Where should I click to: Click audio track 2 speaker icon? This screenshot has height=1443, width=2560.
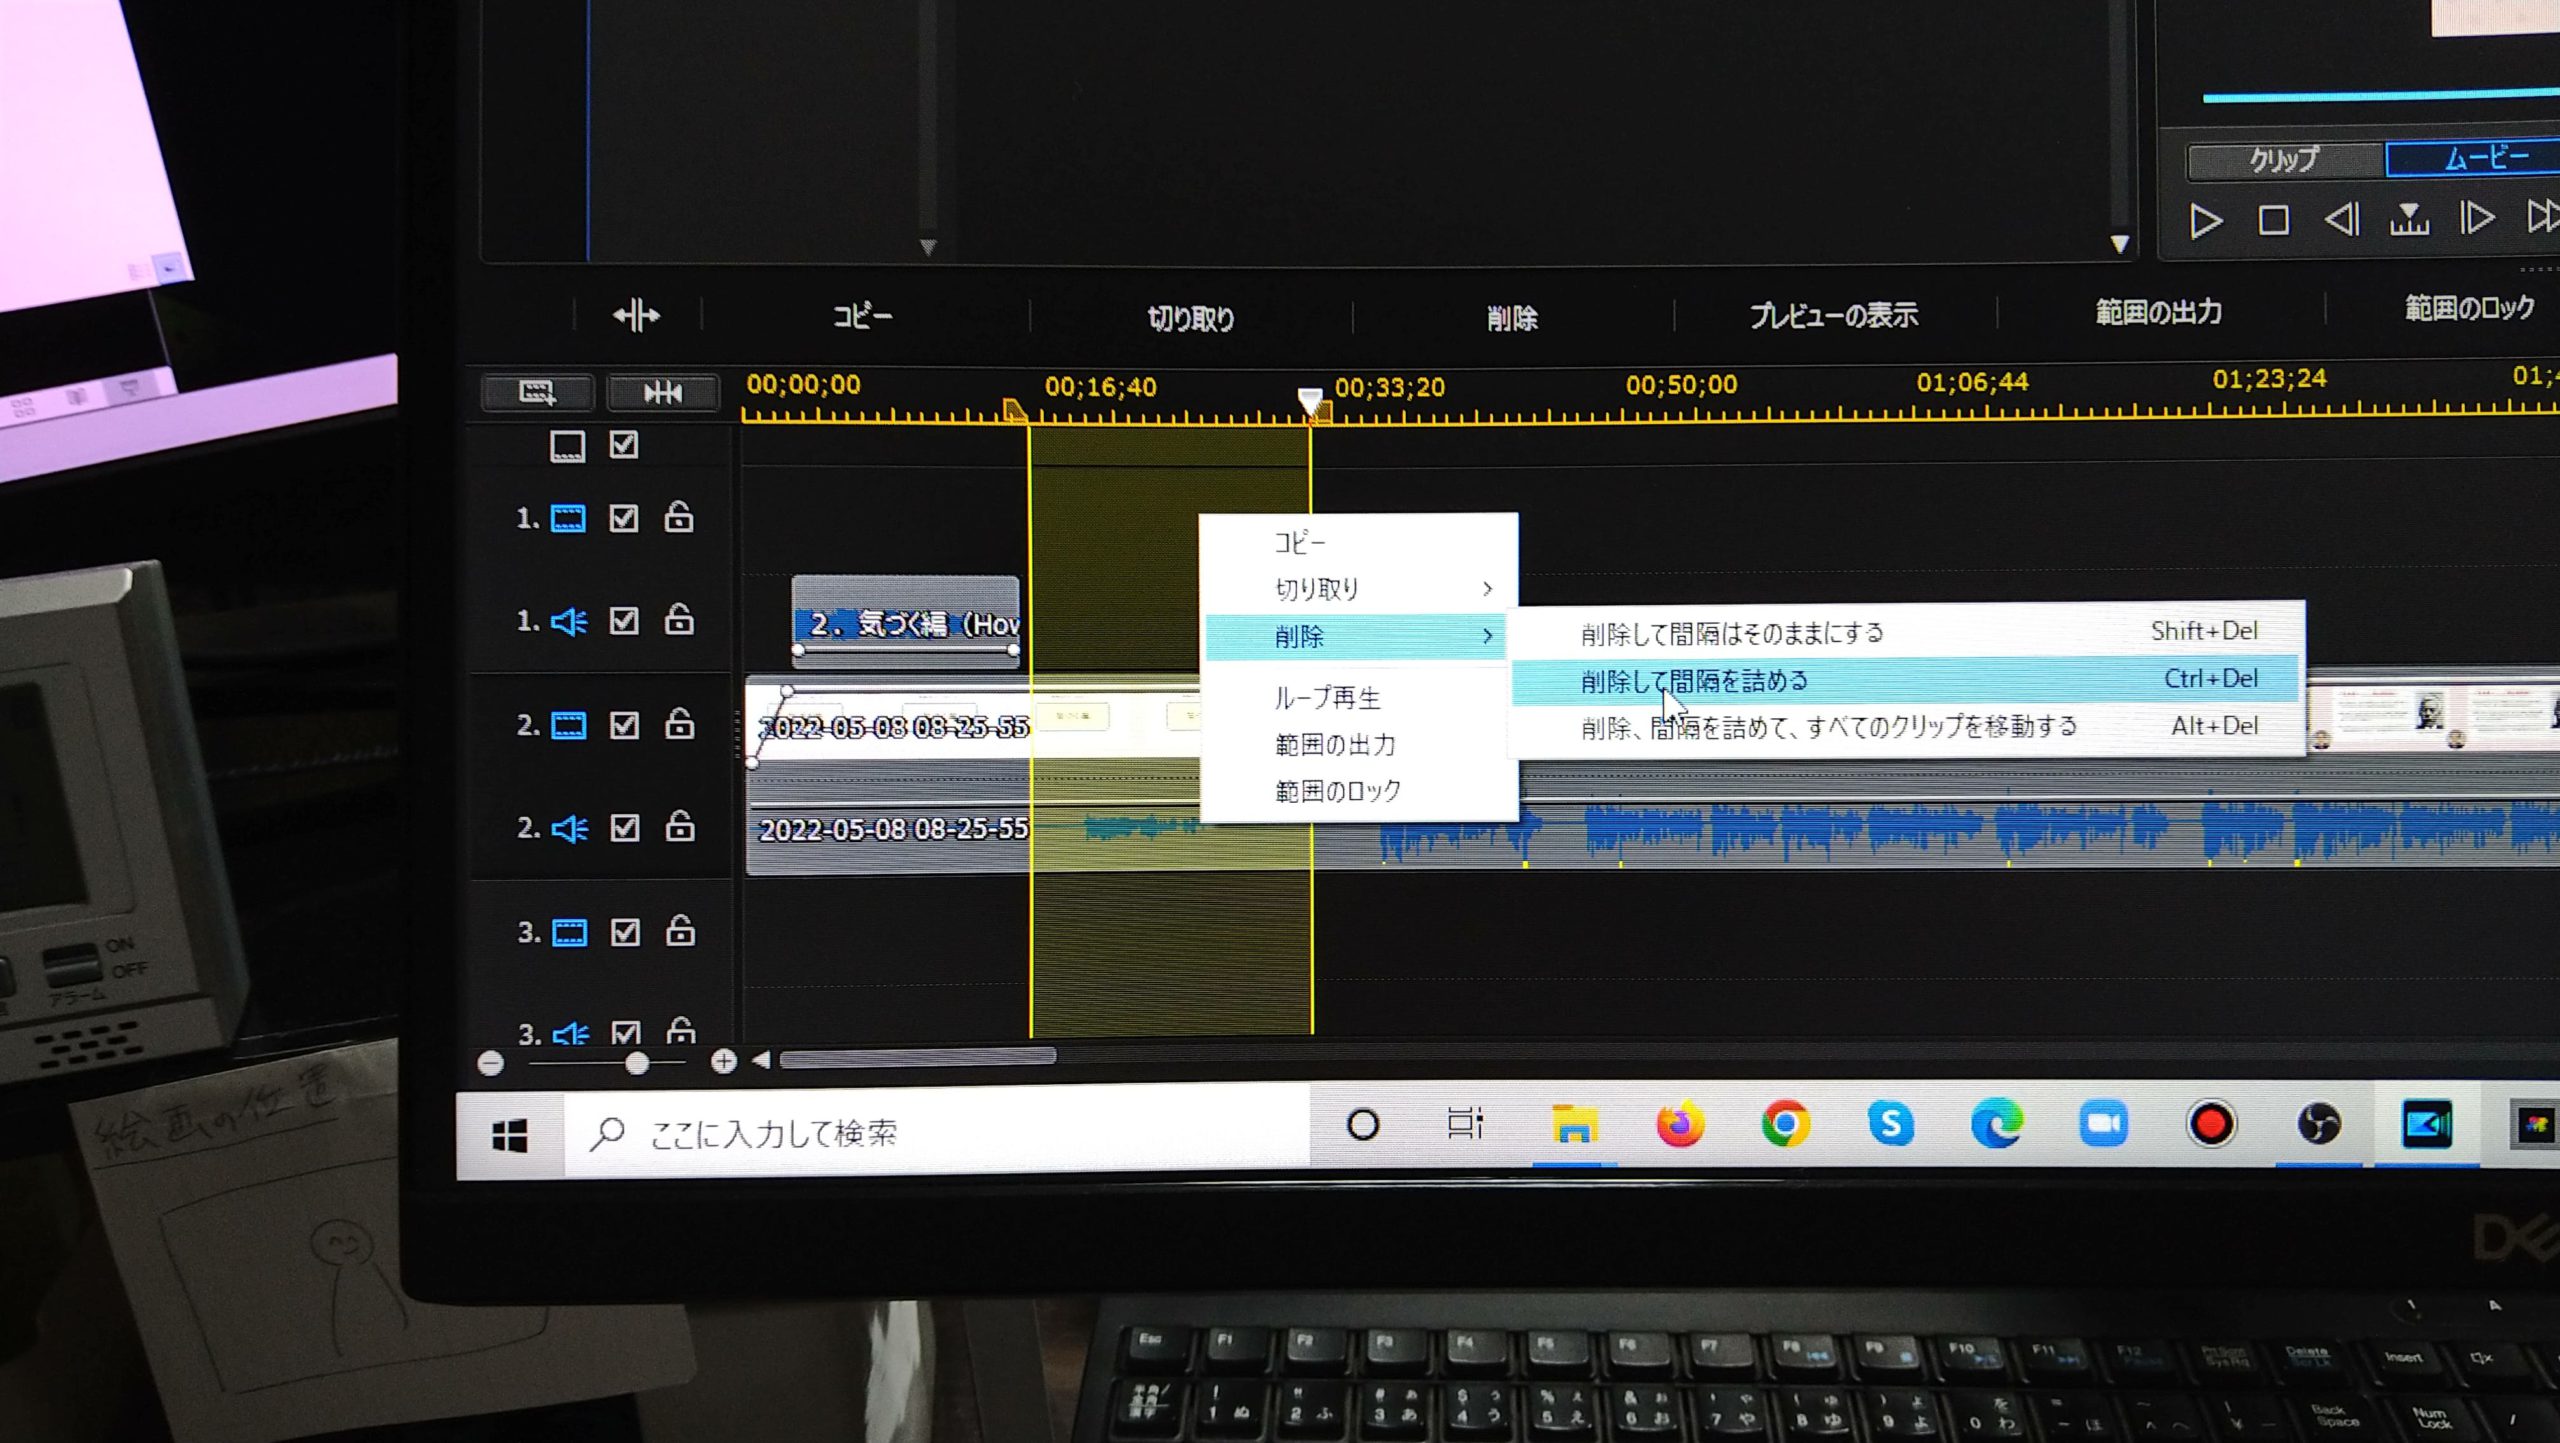(x=569, y=829)
